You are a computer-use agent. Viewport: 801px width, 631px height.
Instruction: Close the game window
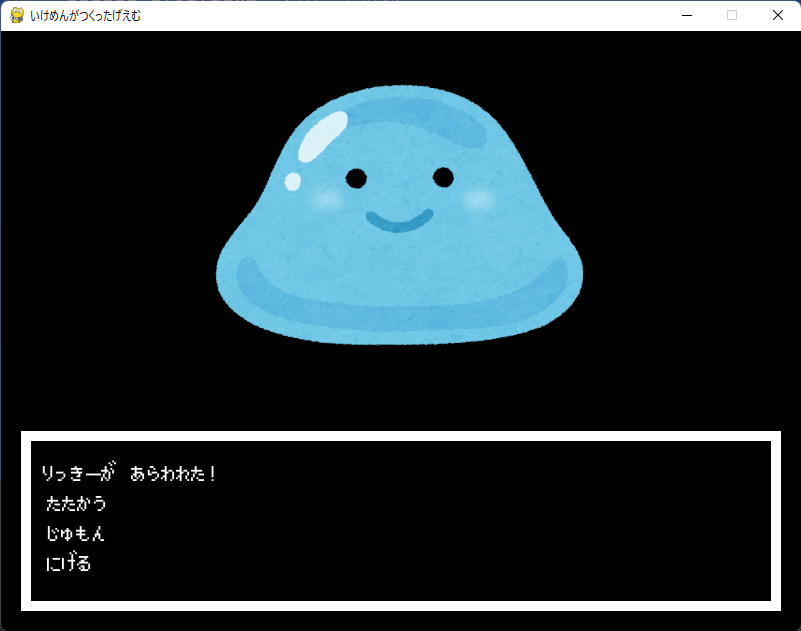click(778, 15)
